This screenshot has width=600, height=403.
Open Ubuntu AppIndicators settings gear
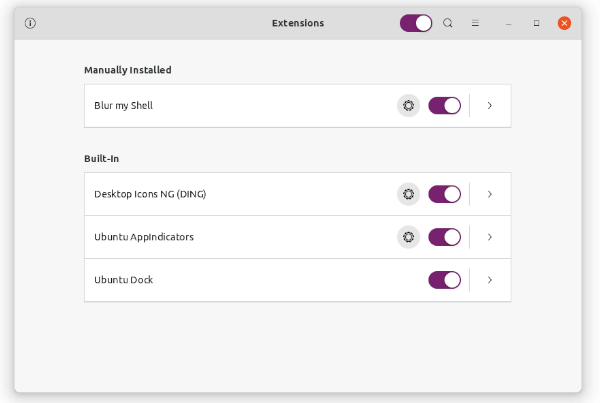point(408,237)
